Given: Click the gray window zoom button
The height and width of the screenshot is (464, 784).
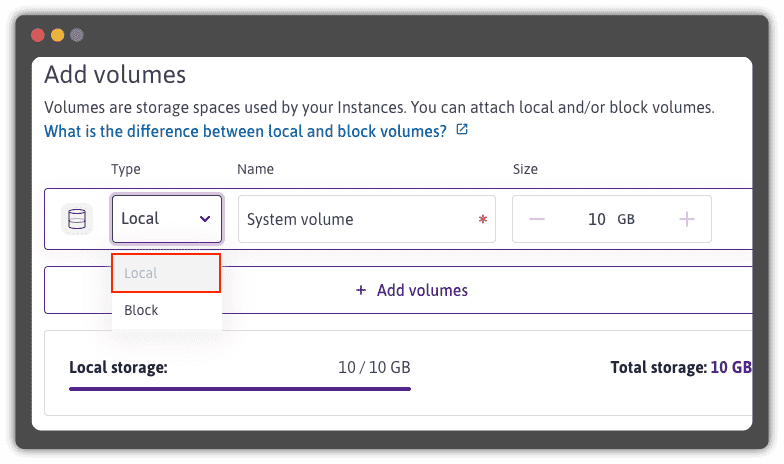Looking at the screenshot, I should (77, 35).
